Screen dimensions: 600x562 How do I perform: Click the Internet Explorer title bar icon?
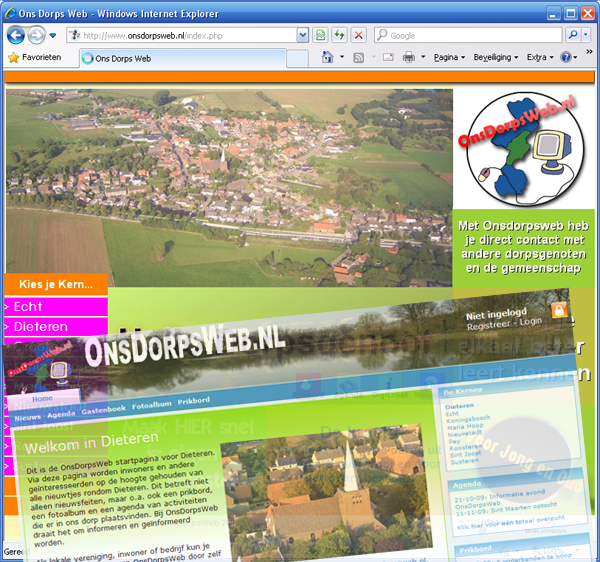[10, 13]
